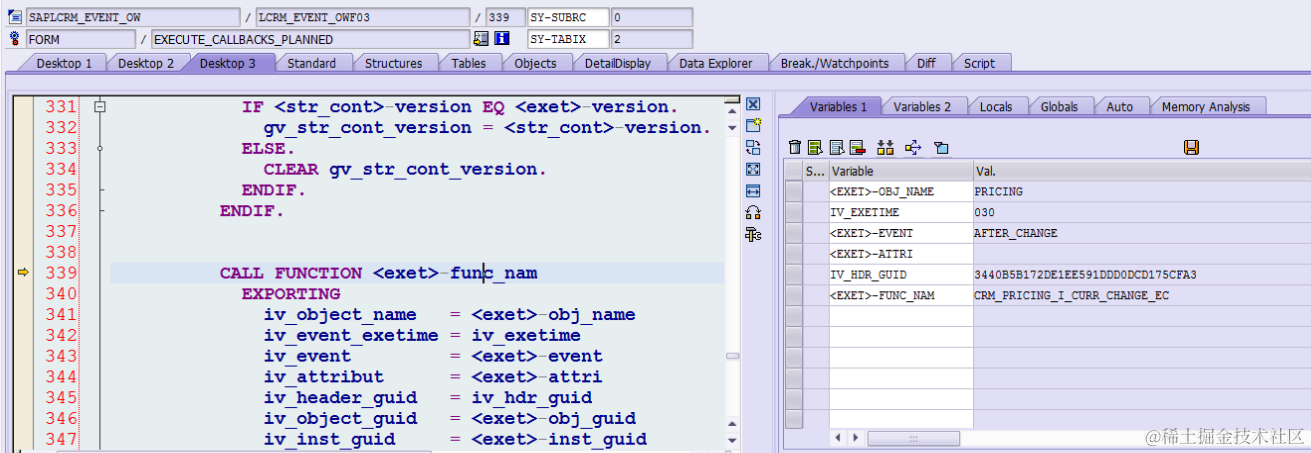Switch to the Locals tab
Image resolution: width=1311 pixels, height=453 pixels.
click(996, 107)
